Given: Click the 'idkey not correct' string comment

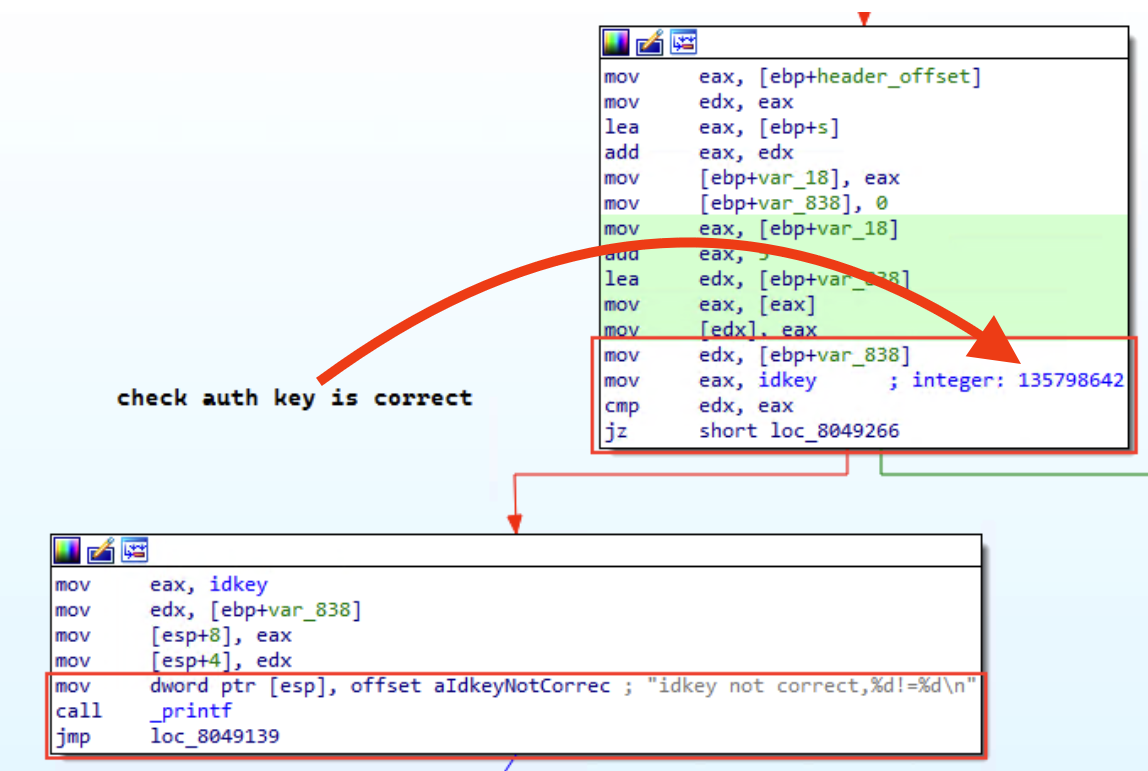Looking at the screenshot, I should pos(800,686).
